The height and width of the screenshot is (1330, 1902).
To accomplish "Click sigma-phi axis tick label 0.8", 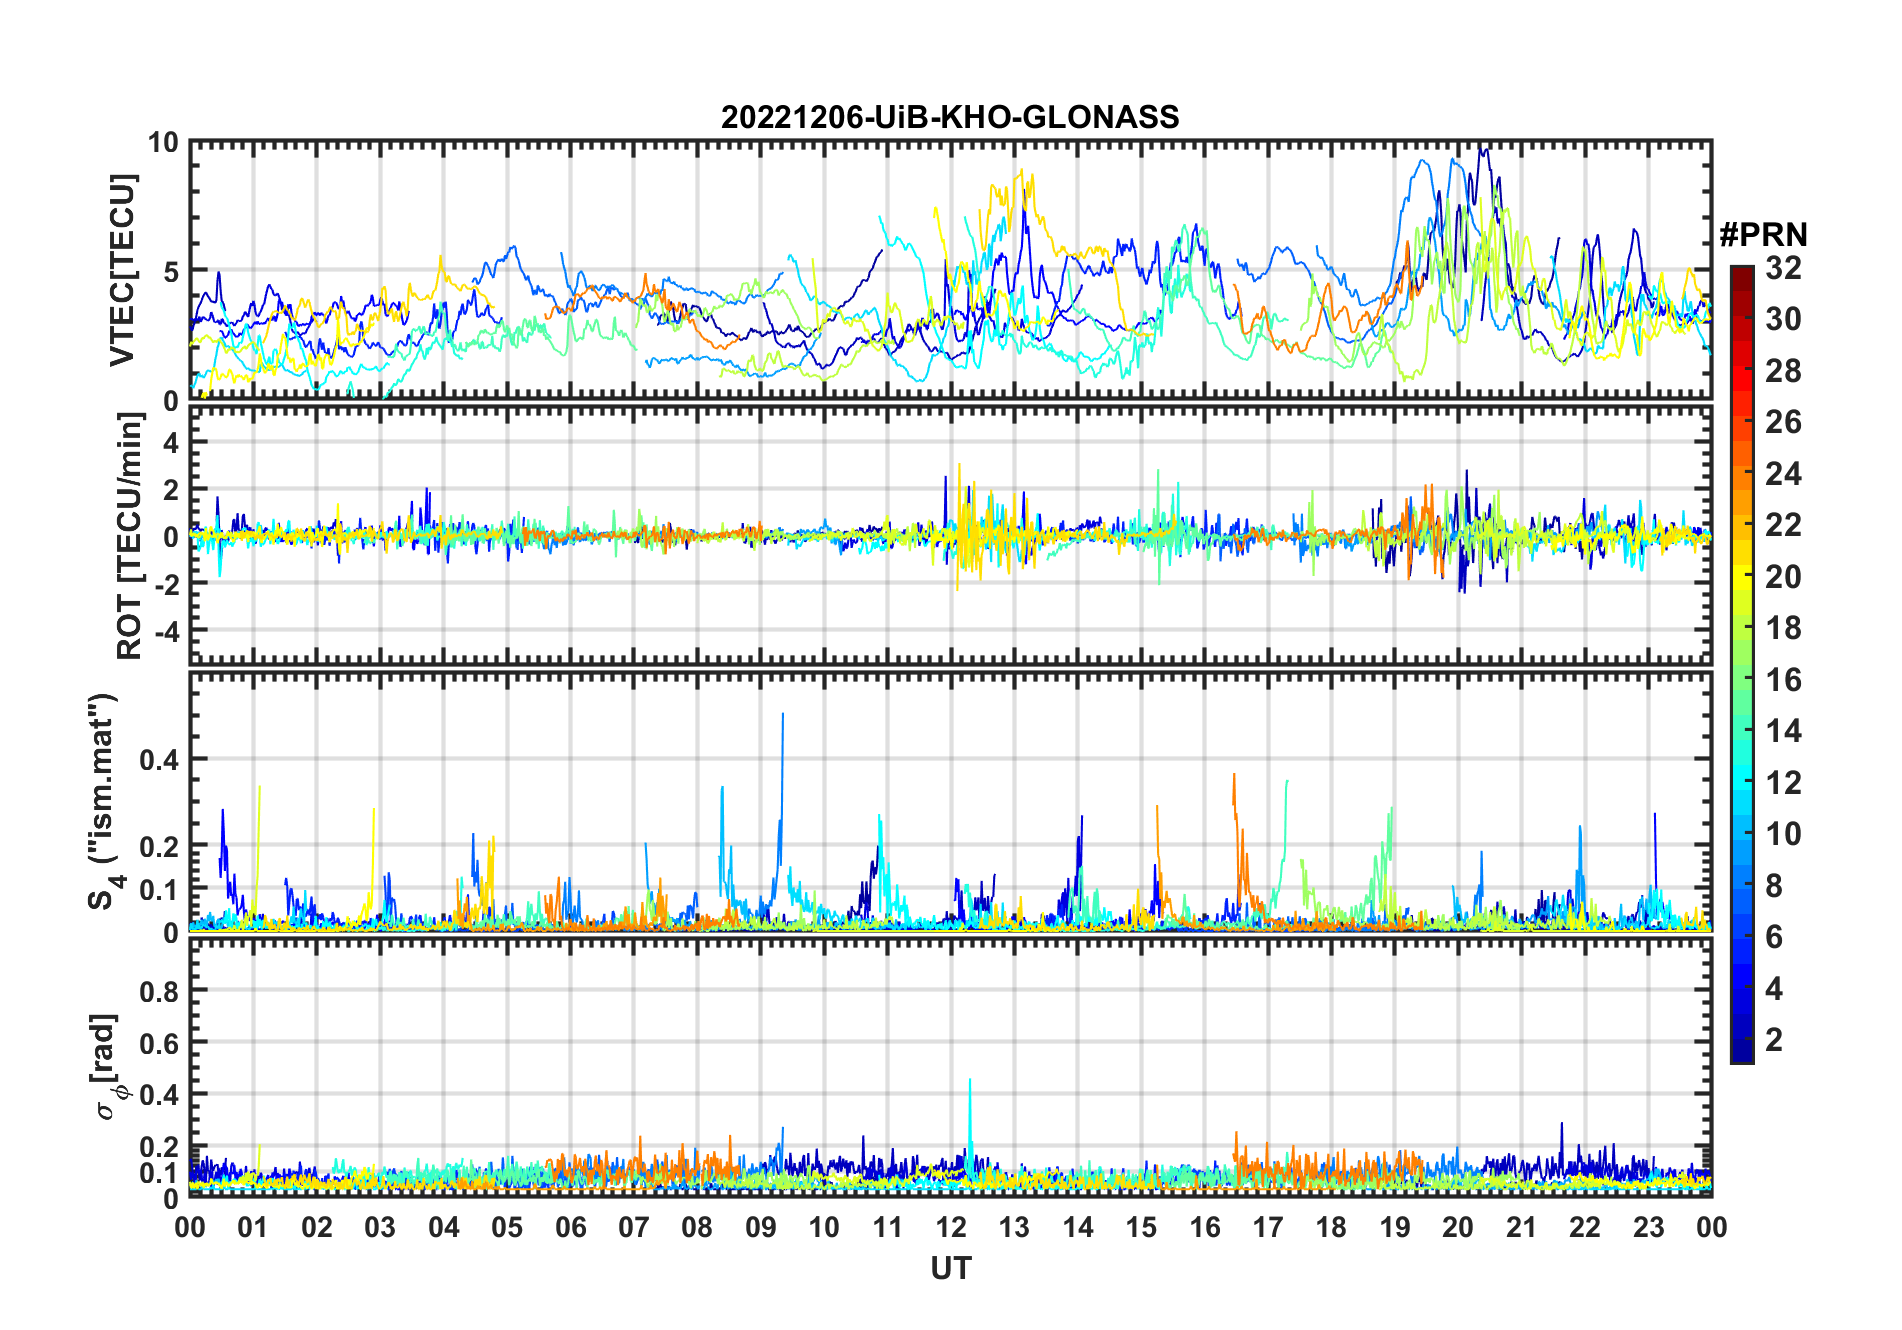I will tap(159, 991).
